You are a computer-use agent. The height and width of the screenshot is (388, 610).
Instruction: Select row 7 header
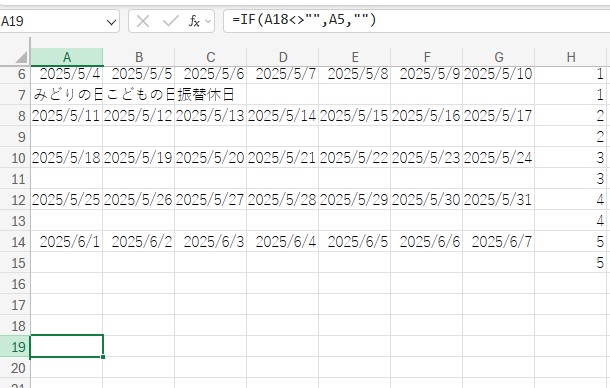click(x=16, y=95)
